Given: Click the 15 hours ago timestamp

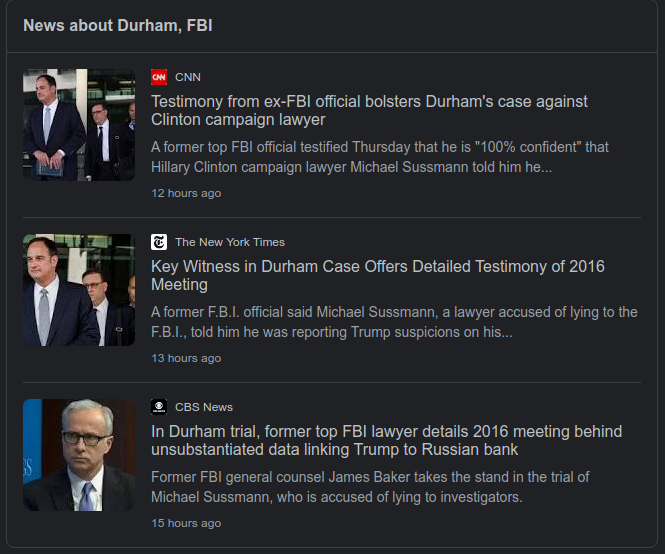Looking at the screenshot, I should 186,523.
